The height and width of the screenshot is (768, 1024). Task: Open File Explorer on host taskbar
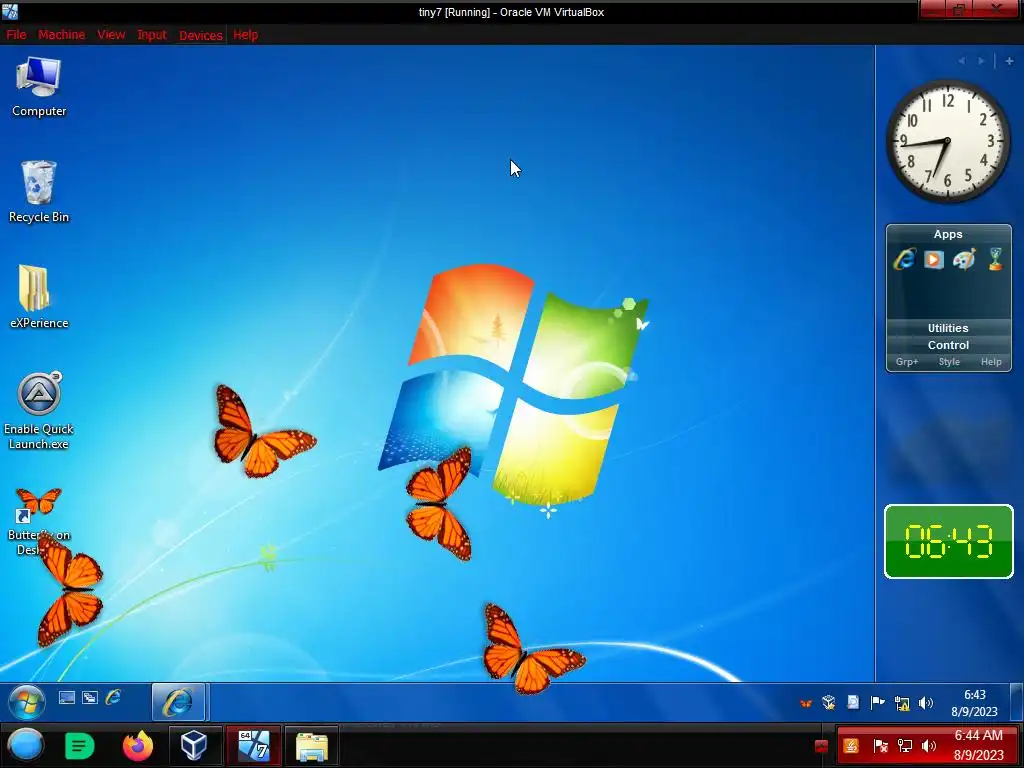(312, 746)
